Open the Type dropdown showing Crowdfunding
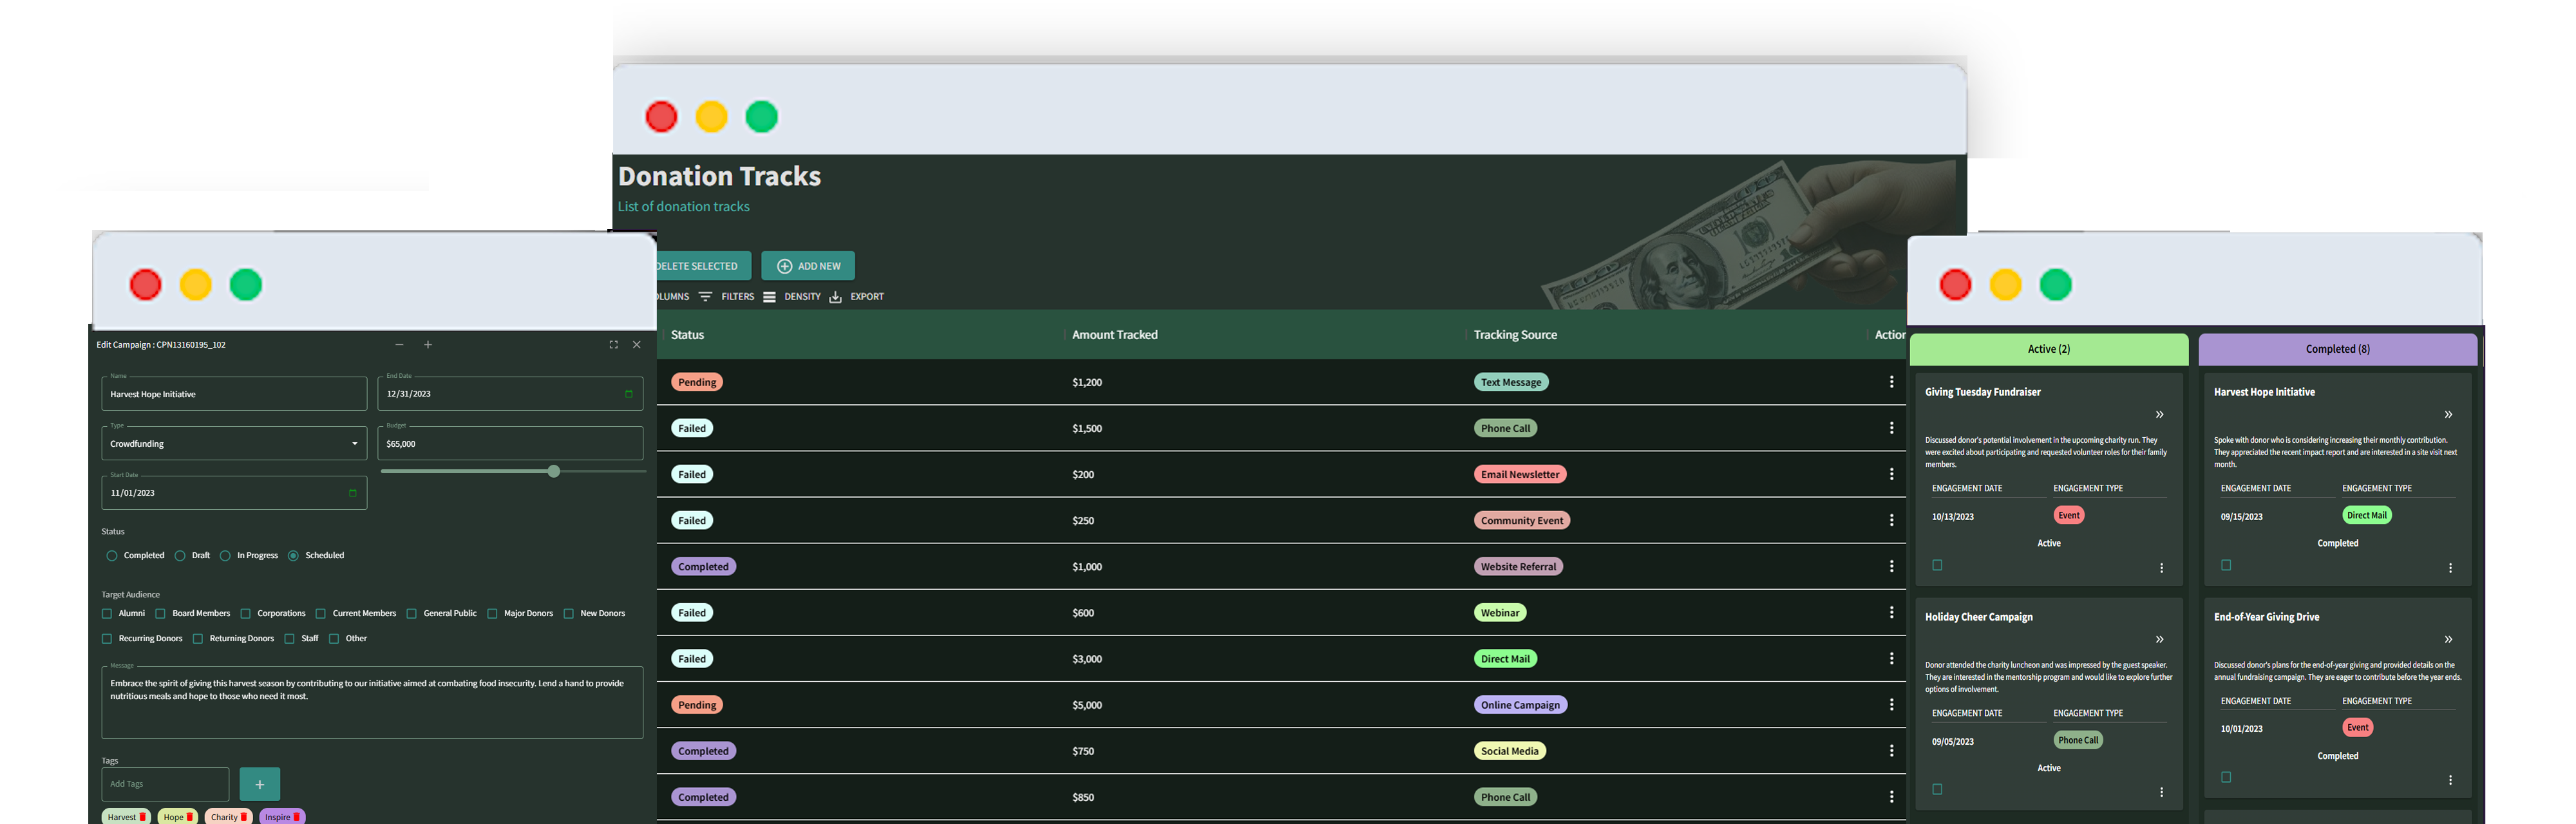The width and height of the screenshot is (2576, 824). point(355,443)
